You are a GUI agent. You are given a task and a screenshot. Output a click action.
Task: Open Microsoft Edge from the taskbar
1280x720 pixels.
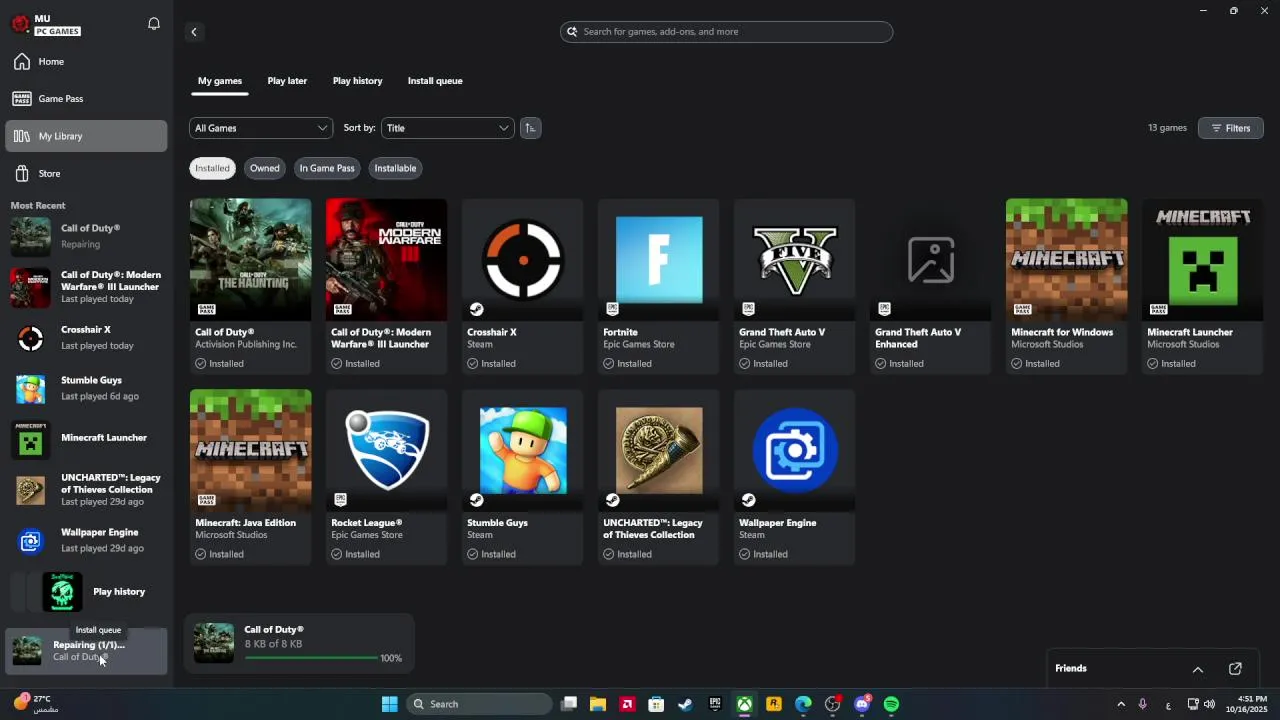[x=803, y=704]
